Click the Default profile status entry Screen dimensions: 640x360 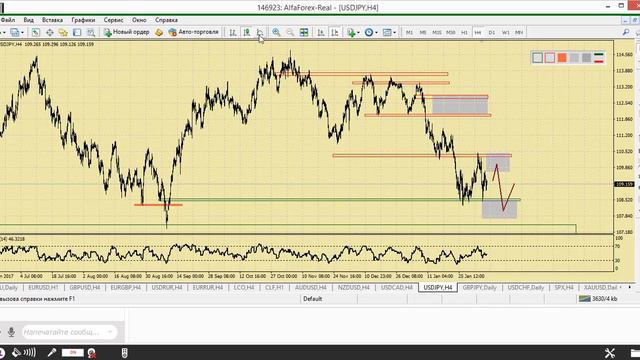coord(313,299)
